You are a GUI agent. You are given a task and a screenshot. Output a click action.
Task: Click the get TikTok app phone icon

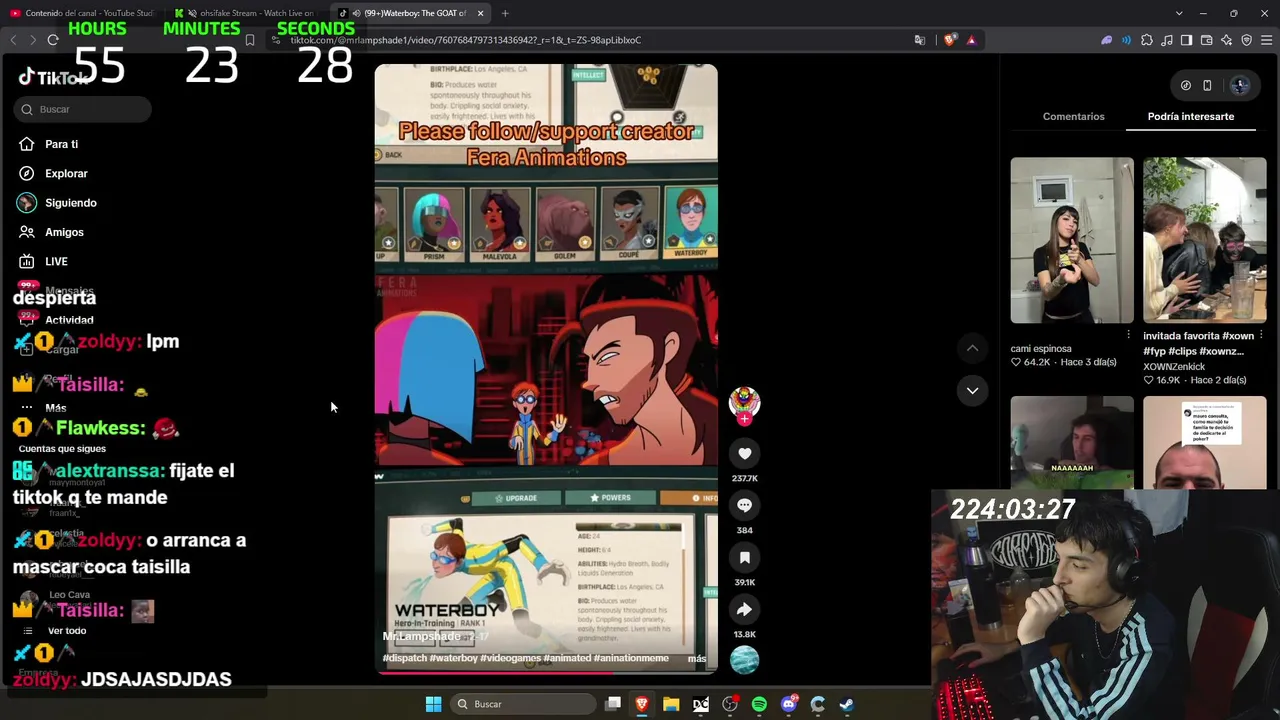1207,85
